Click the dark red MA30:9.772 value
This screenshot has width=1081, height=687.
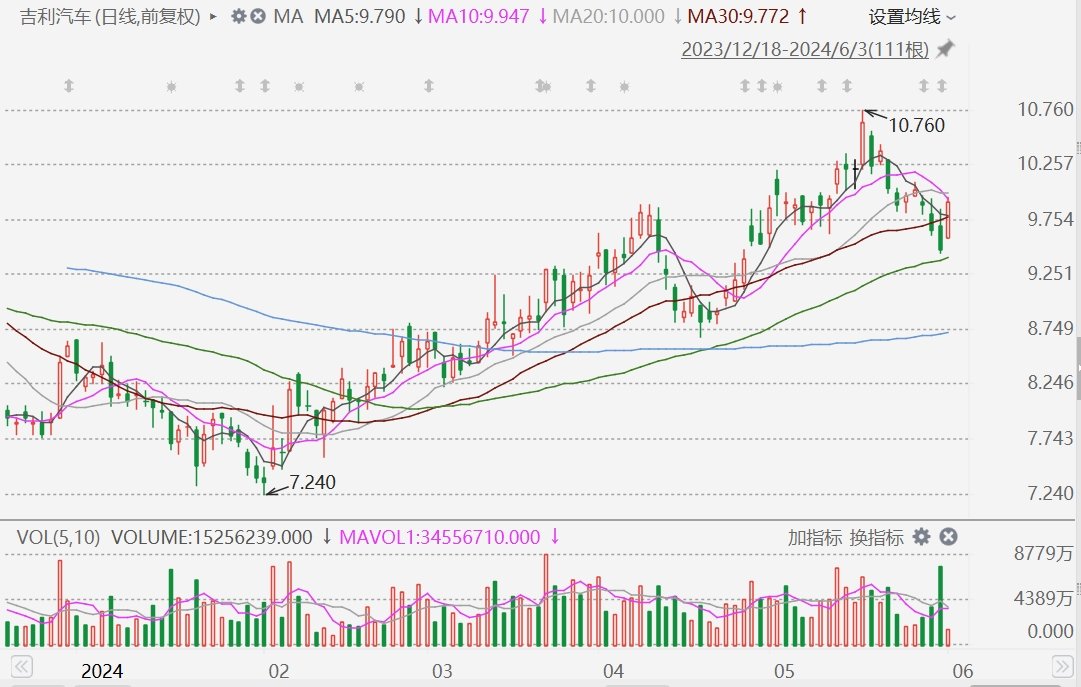[738, 17]
